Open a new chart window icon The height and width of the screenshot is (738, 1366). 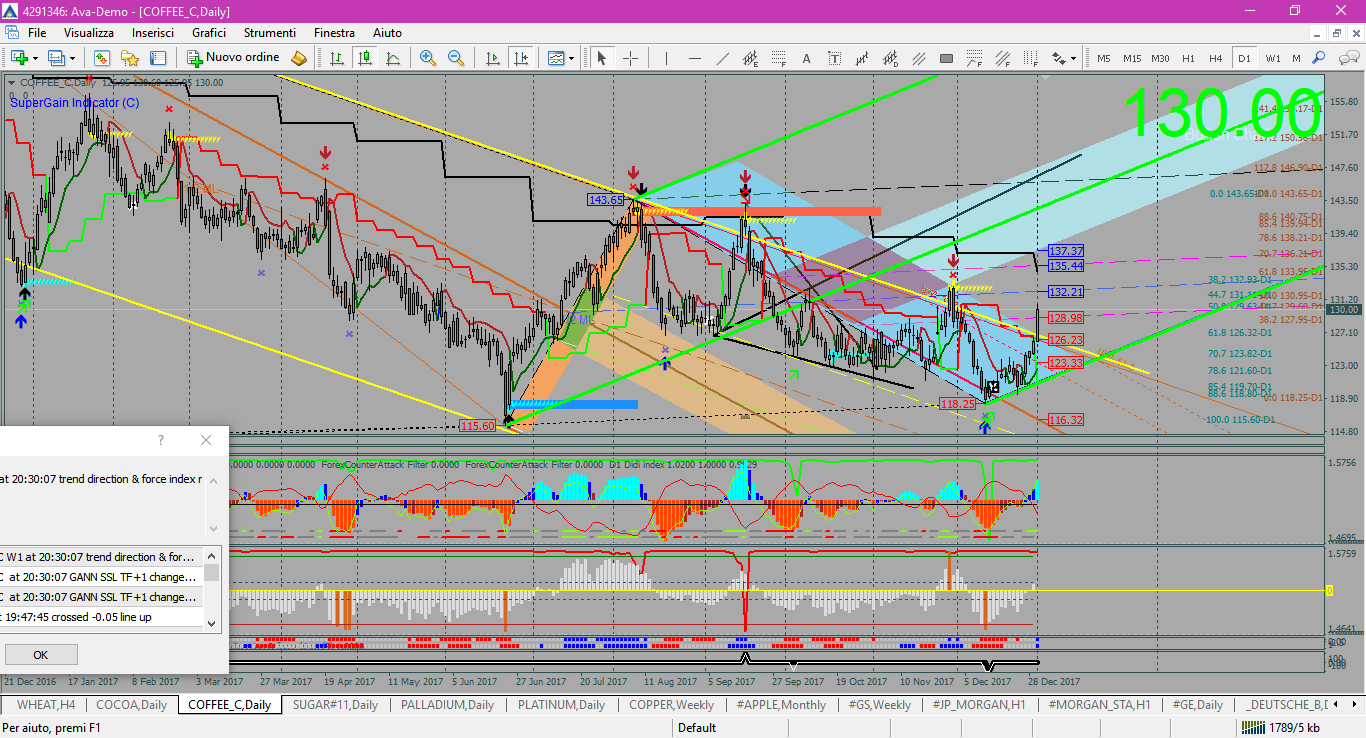pos(19,58)
